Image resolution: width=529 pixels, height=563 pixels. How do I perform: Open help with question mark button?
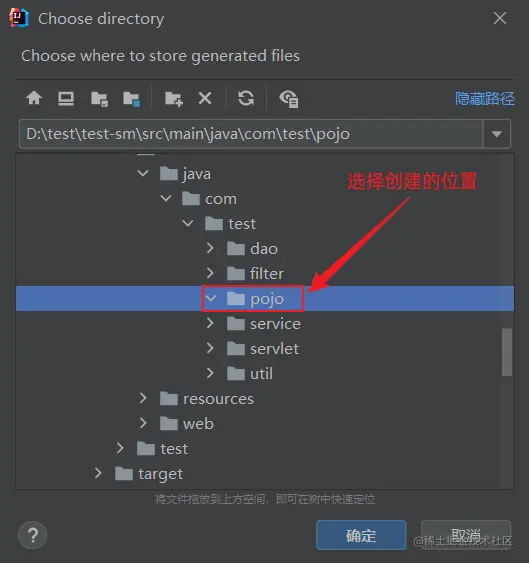point(33,535)
